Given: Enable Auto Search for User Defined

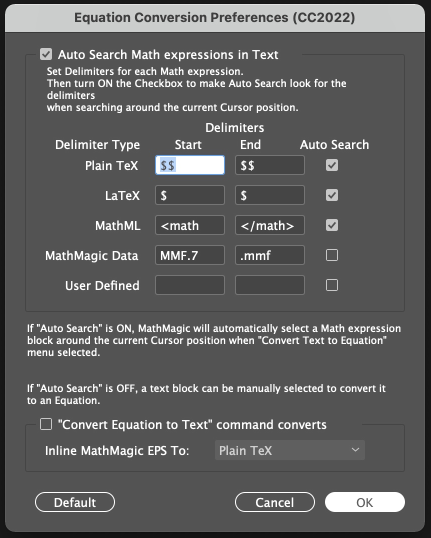Looking at the screenshot, I should pos(332,285).
